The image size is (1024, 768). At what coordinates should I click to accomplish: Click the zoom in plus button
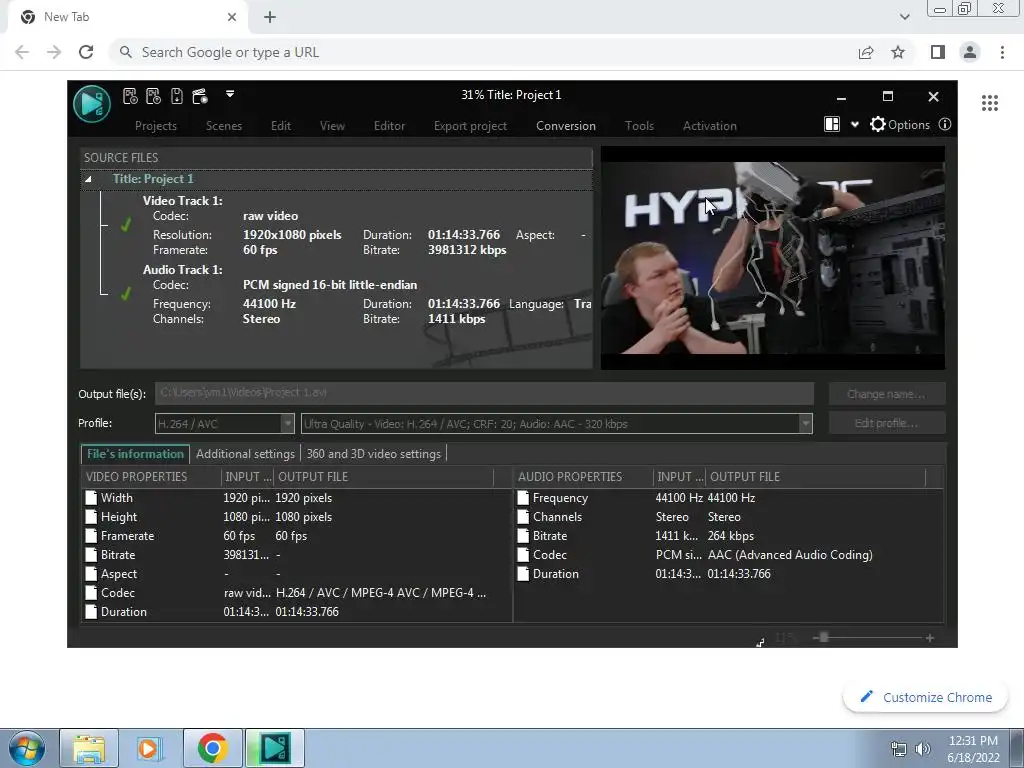click(929, 637)
